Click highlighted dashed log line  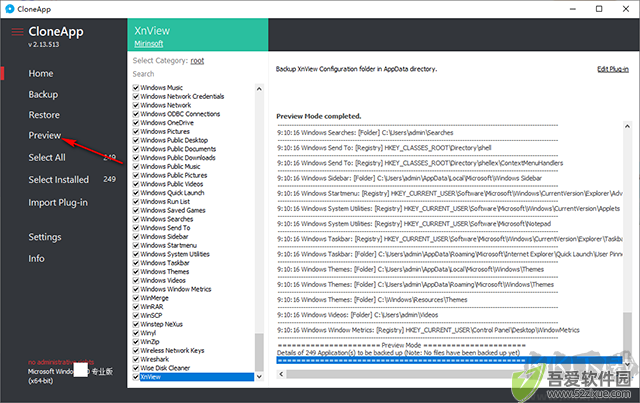[449, 360]
